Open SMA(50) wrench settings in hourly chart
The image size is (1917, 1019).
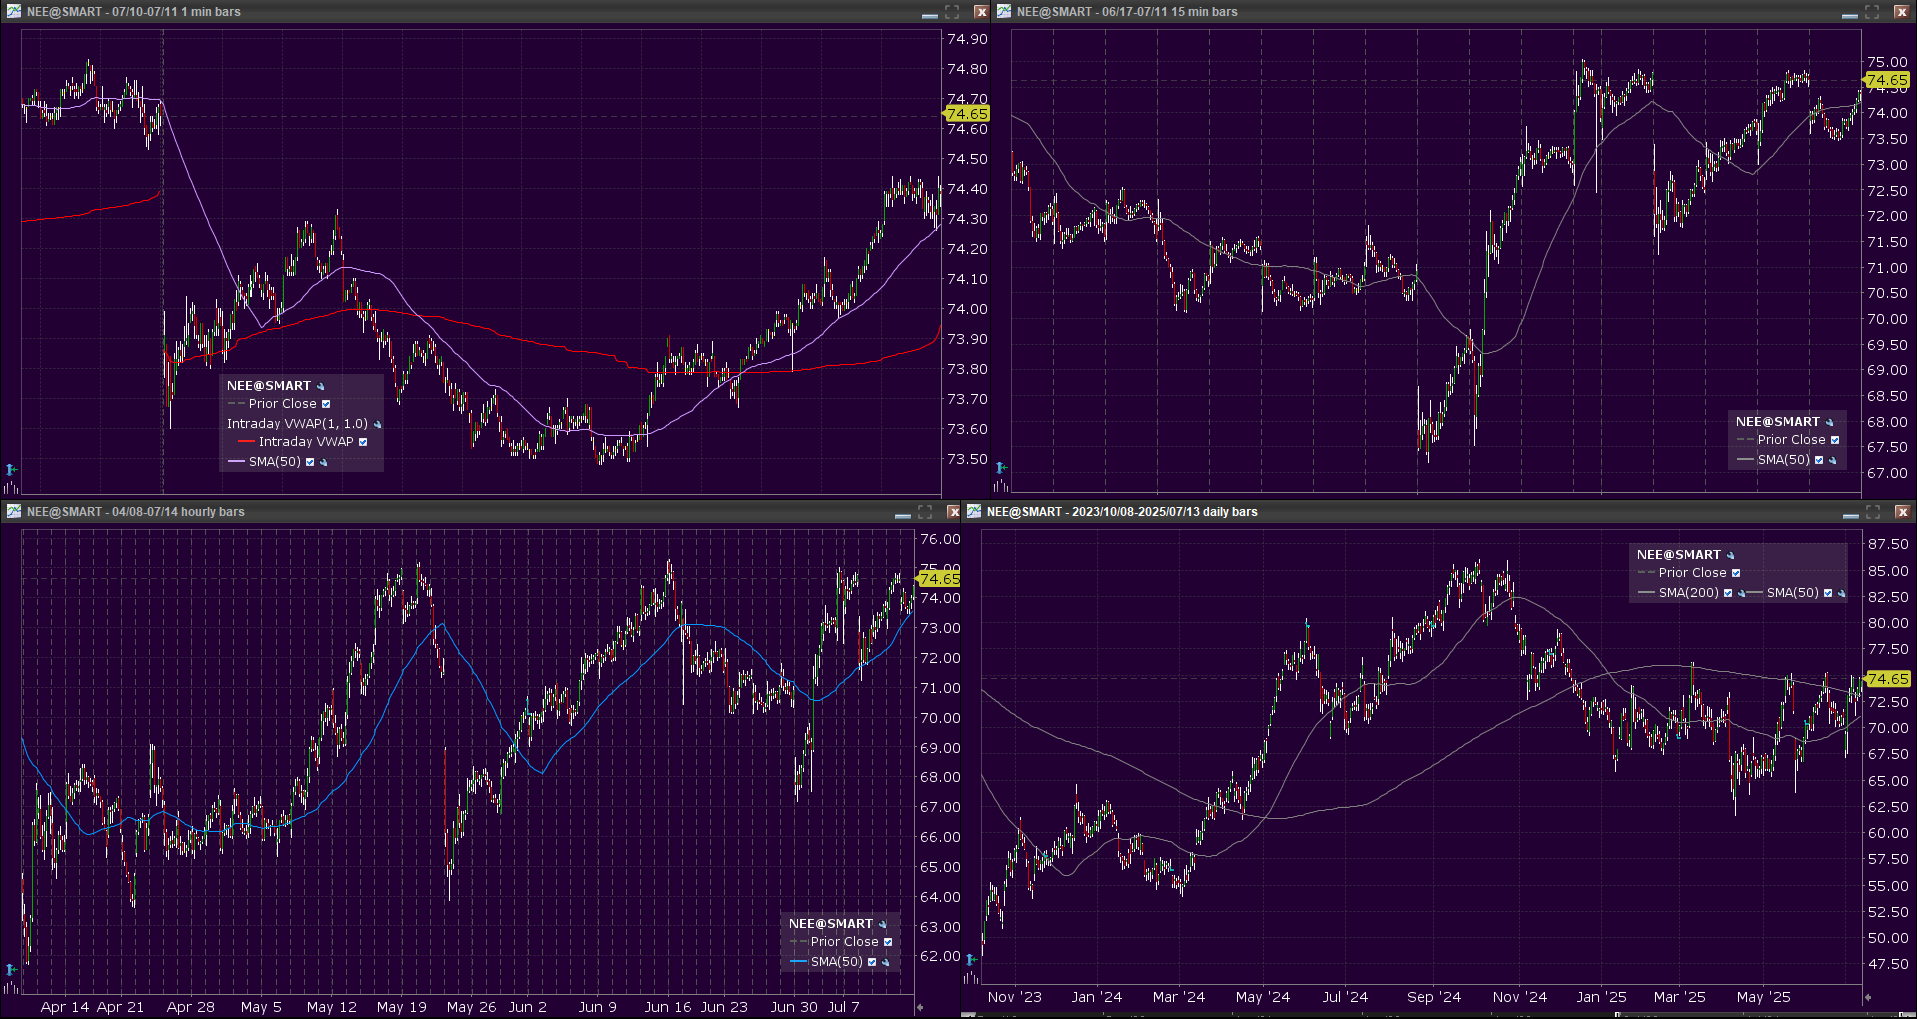coord(886,962)
